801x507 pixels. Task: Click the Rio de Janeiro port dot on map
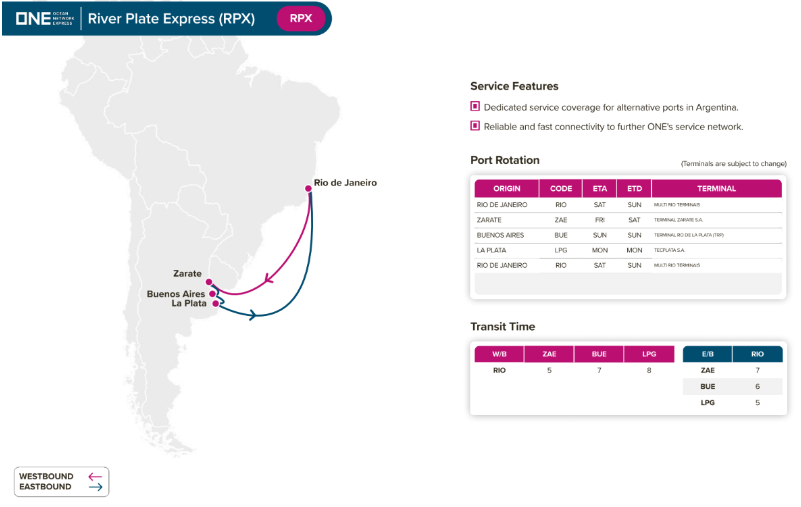coord(309,187)
